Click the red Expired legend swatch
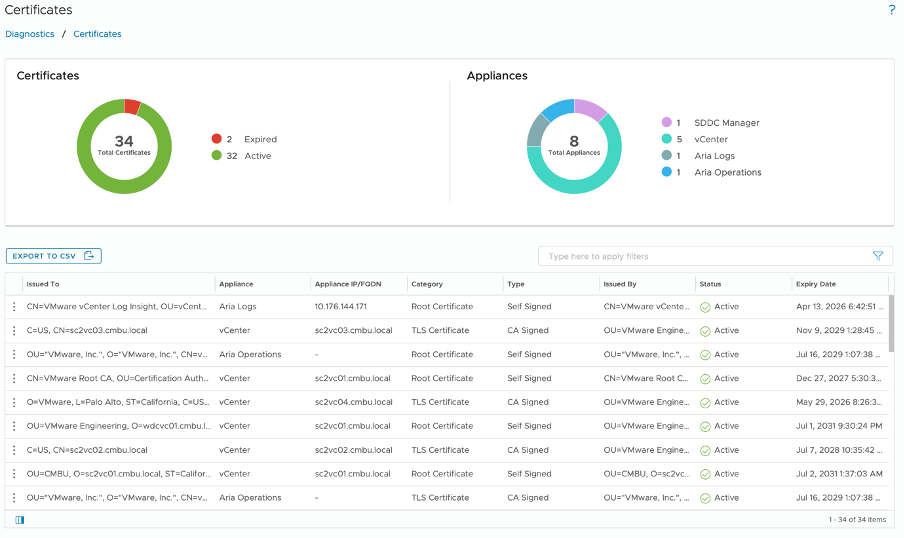Screen dimensions: 904x538 (216, 139)
